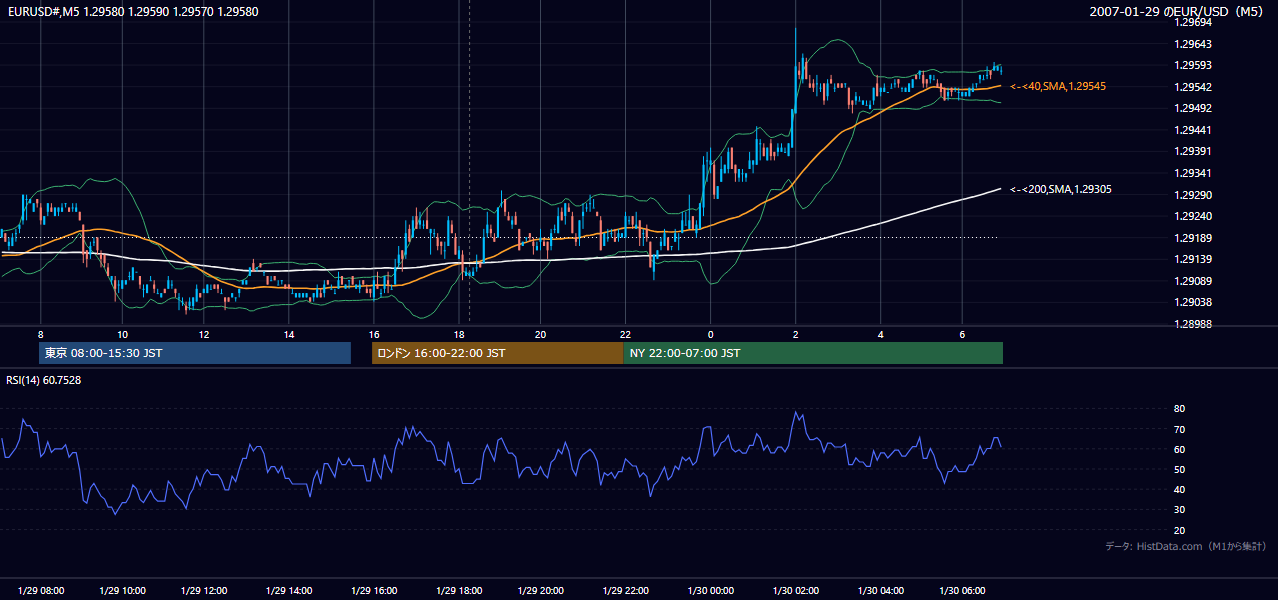Select the 1/29 08:00 date label
The width and height of the screenshot is (1278, 600).
40,590
